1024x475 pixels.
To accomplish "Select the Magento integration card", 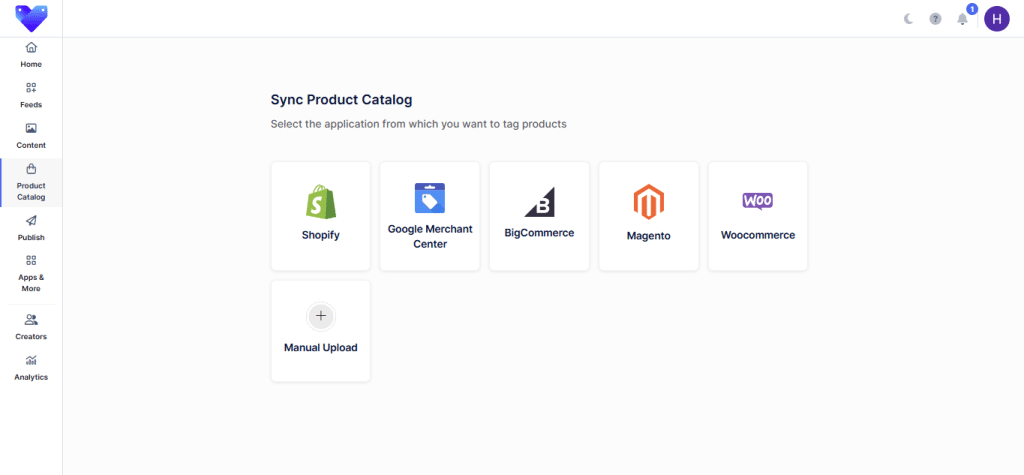I will tap(648, 216).
